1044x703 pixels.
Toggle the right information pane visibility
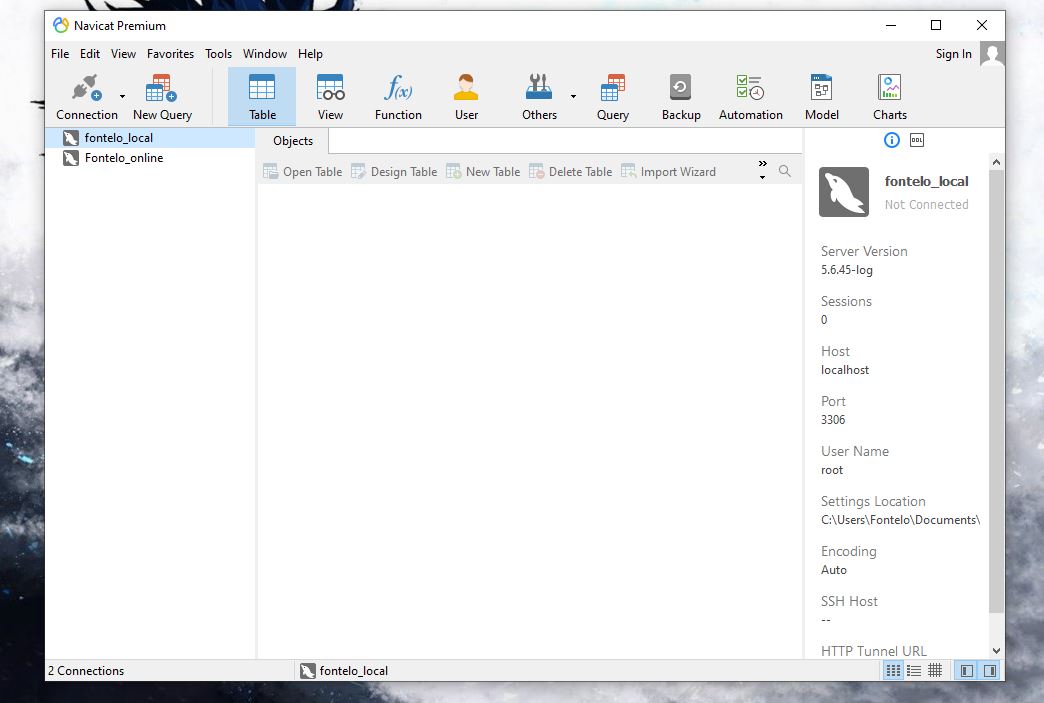click(x=990, y=671)
